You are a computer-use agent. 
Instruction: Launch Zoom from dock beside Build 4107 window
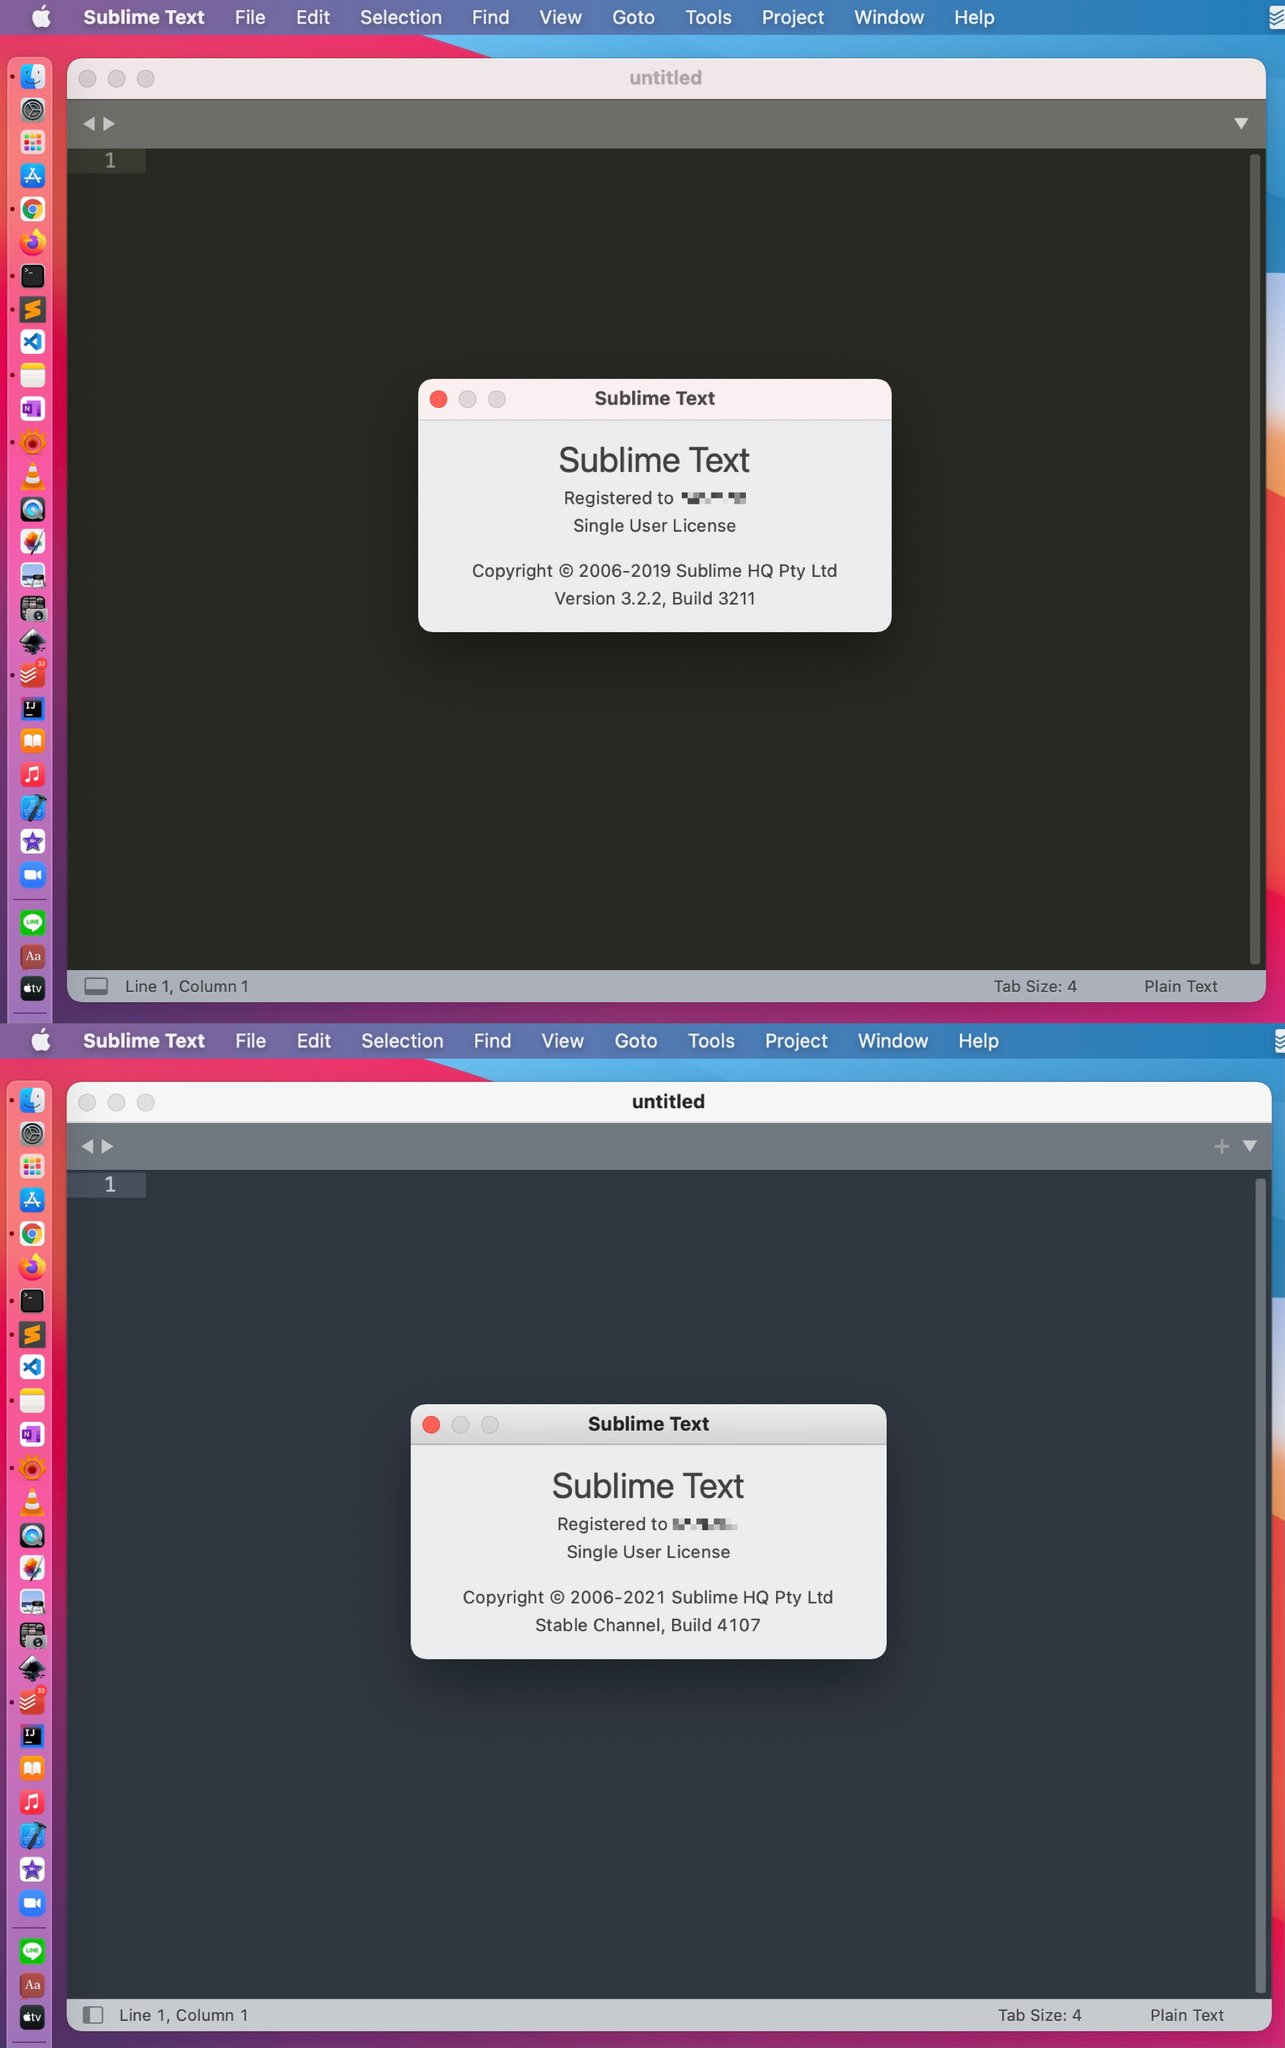pyautogui.click(x=33, y=1902)
